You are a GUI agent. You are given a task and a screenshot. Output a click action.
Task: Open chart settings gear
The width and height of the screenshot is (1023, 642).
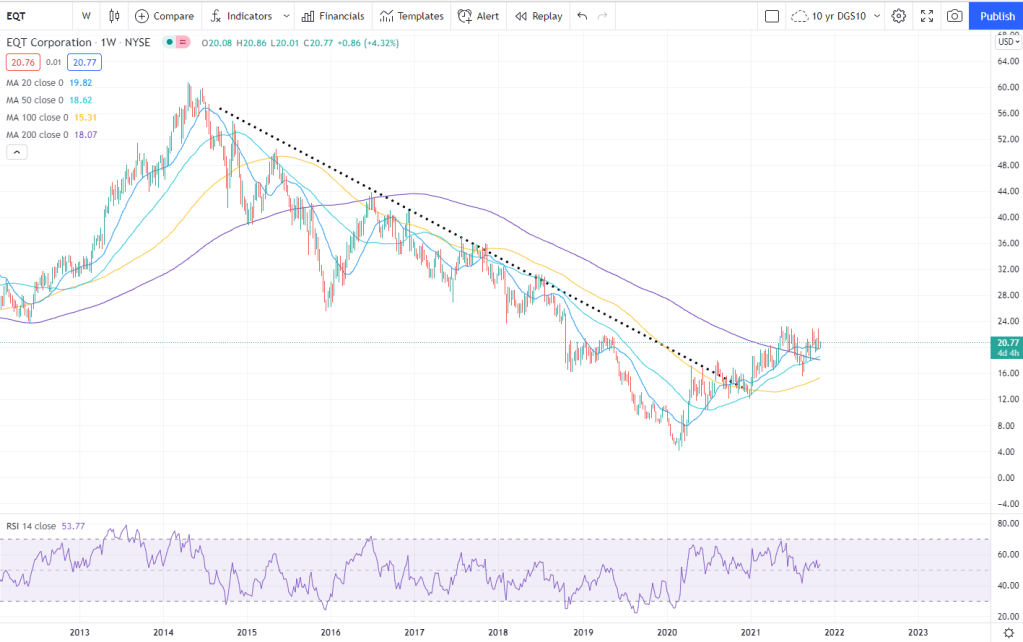pos(898,16)
